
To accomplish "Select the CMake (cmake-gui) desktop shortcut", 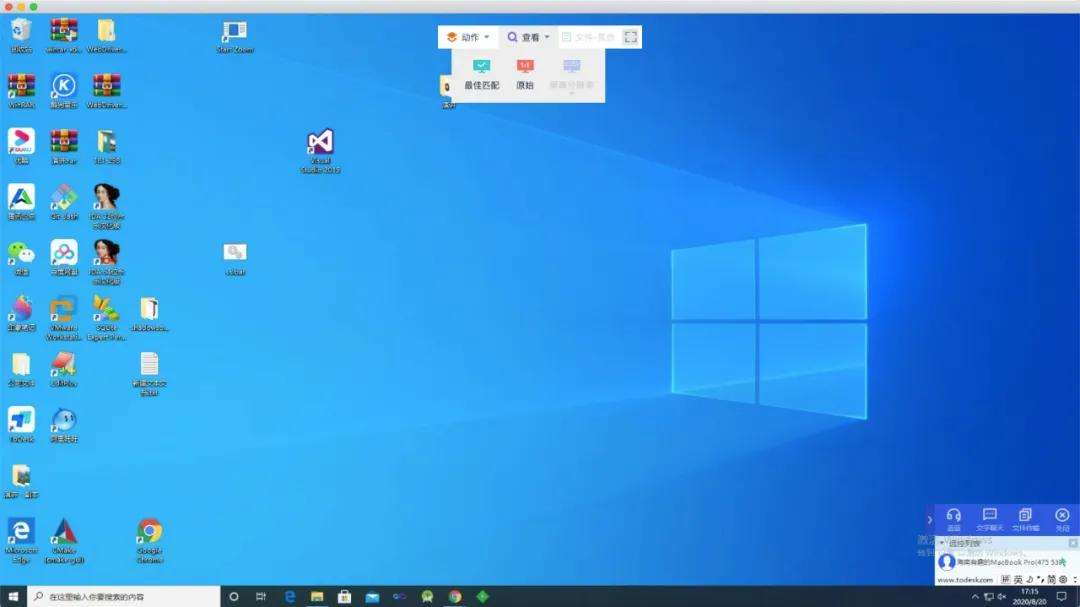I will click(x=64, y=542).
